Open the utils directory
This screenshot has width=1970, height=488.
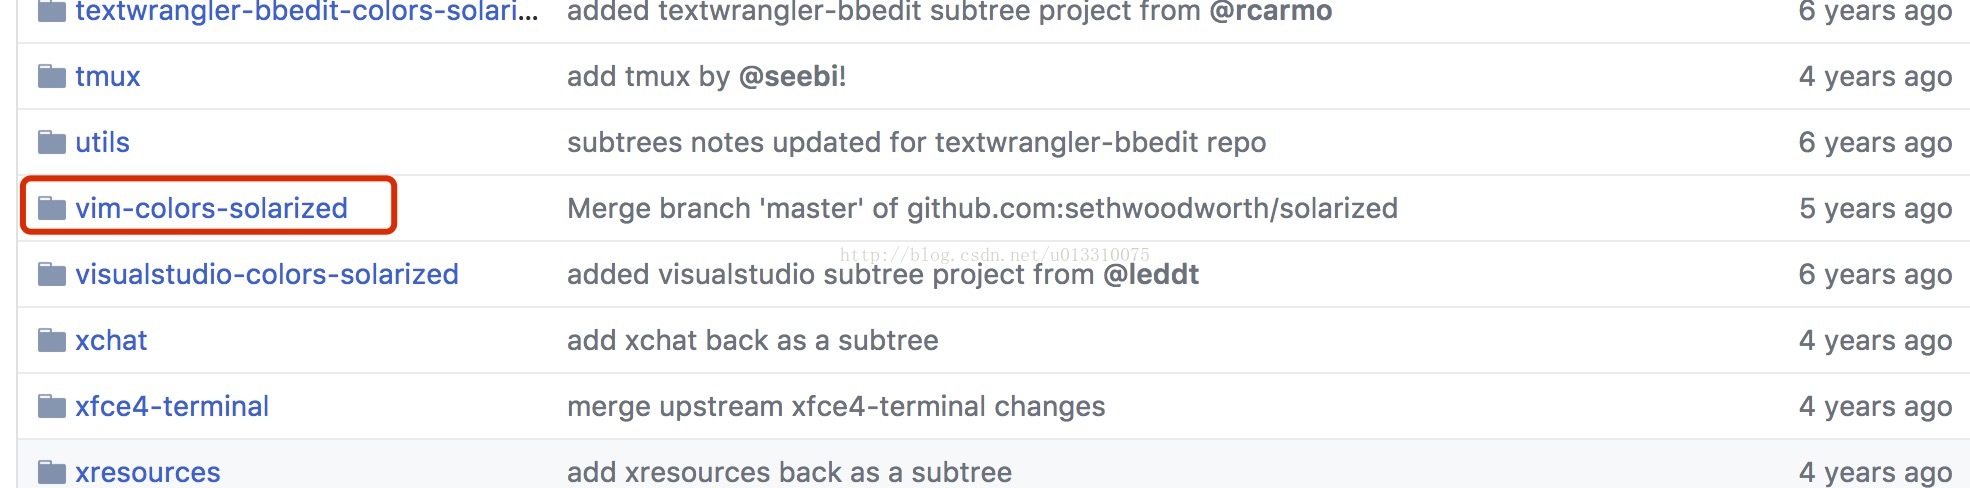[x=103, y=142]
